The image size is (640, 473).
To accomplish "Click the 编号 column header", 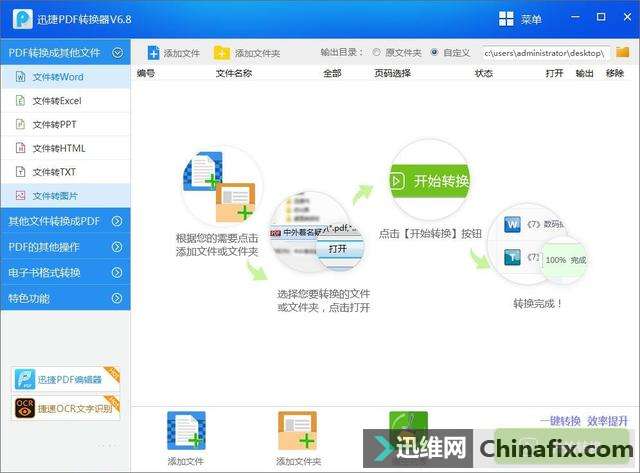I will point(146,73).
